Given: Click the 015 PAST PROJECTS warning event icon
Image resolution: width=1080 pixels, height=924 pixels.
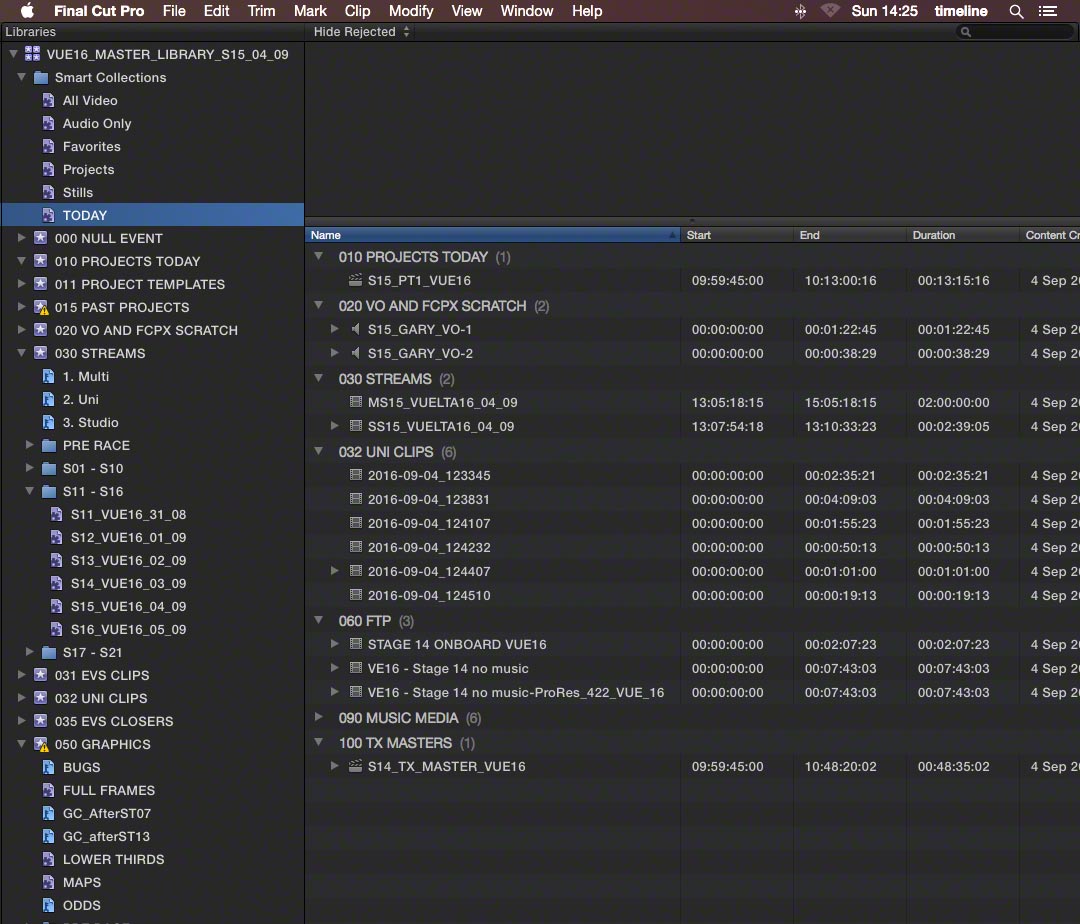Looking at the screenshot, I should tap(41, 307).
